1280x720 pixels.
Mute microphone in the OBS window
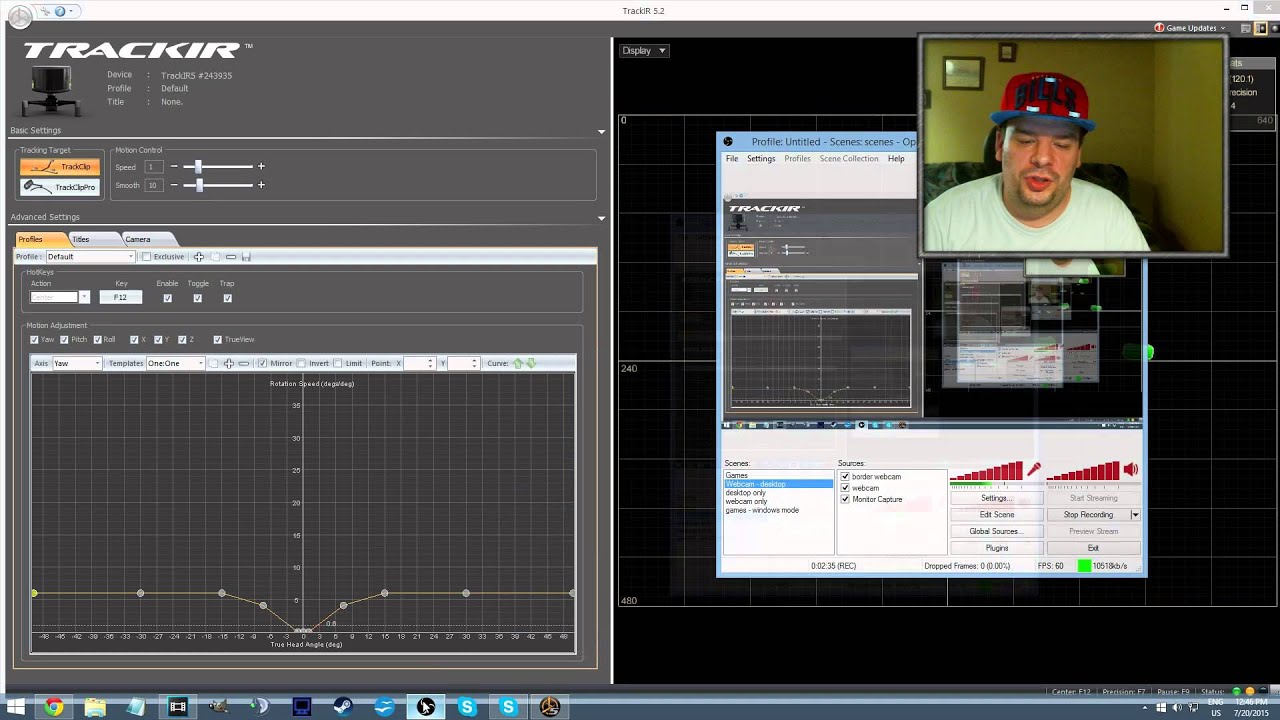click(x=1034, y=469)
